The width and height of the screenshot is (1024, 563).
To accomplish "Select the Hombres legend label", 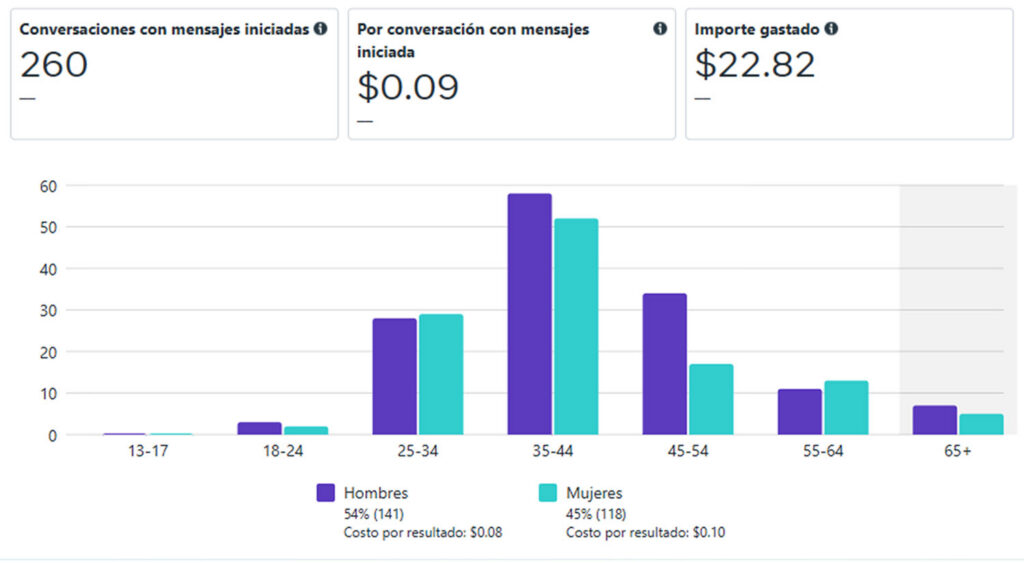I will pyautogui.click(x=376, y=493).
